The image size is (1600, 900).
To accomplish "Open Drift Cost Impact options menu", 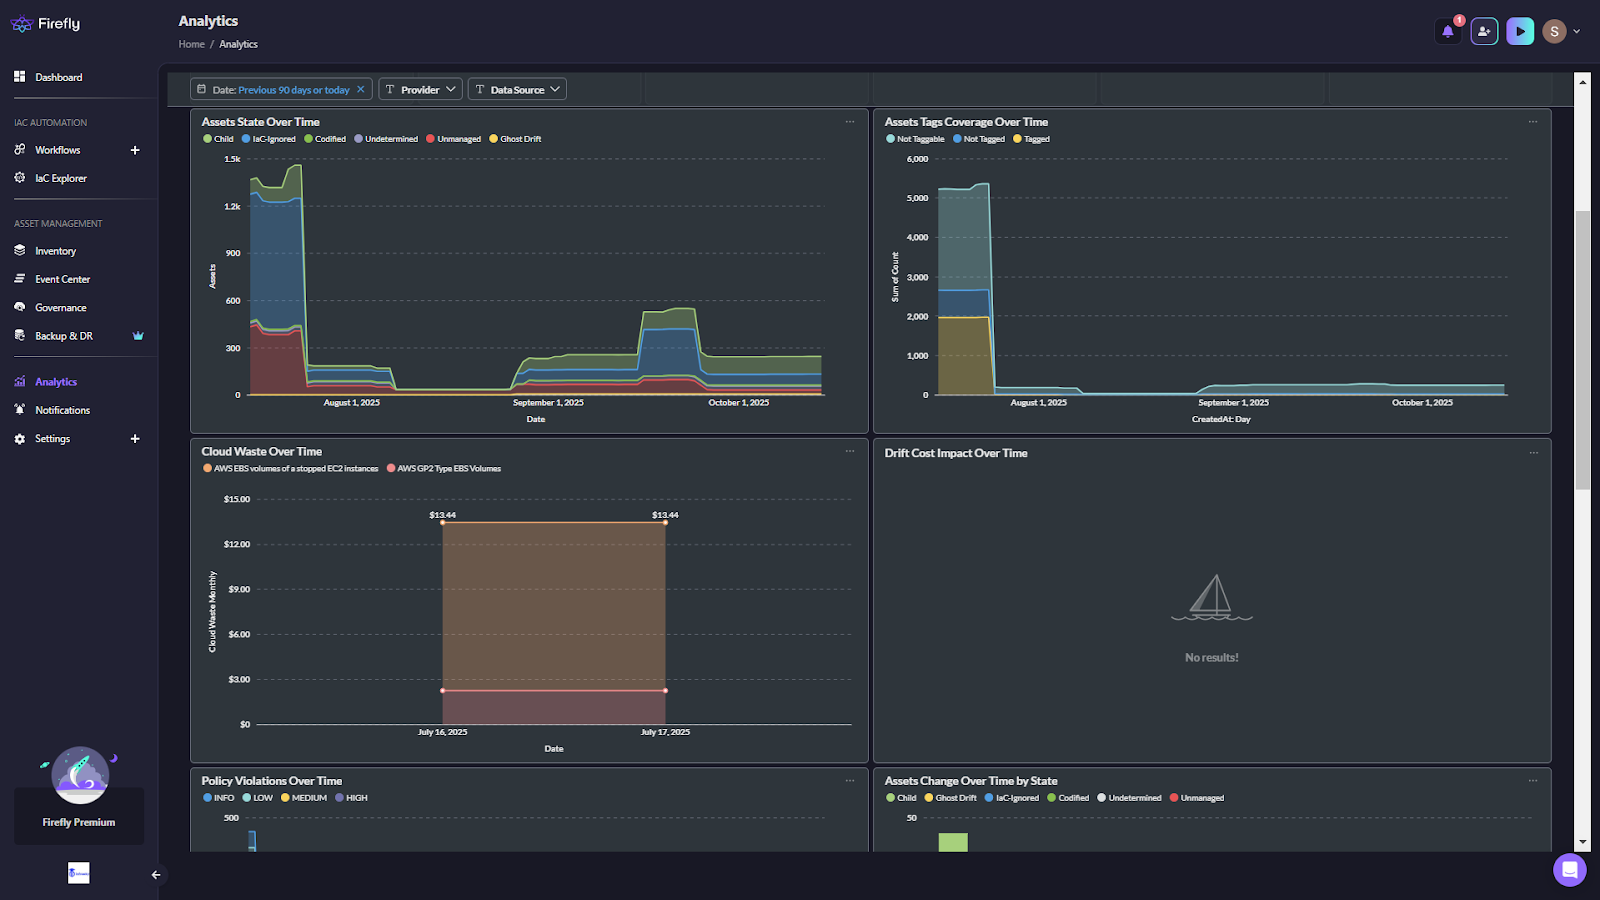I will (1533, 453).
